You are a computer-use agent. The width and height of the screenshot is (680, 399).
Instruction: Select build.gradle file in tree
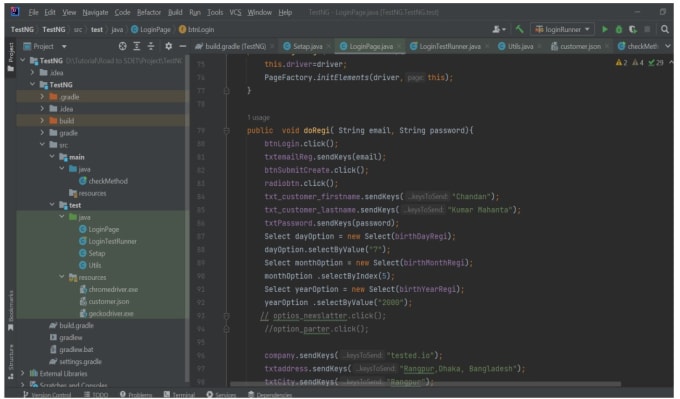click(76, 325)
